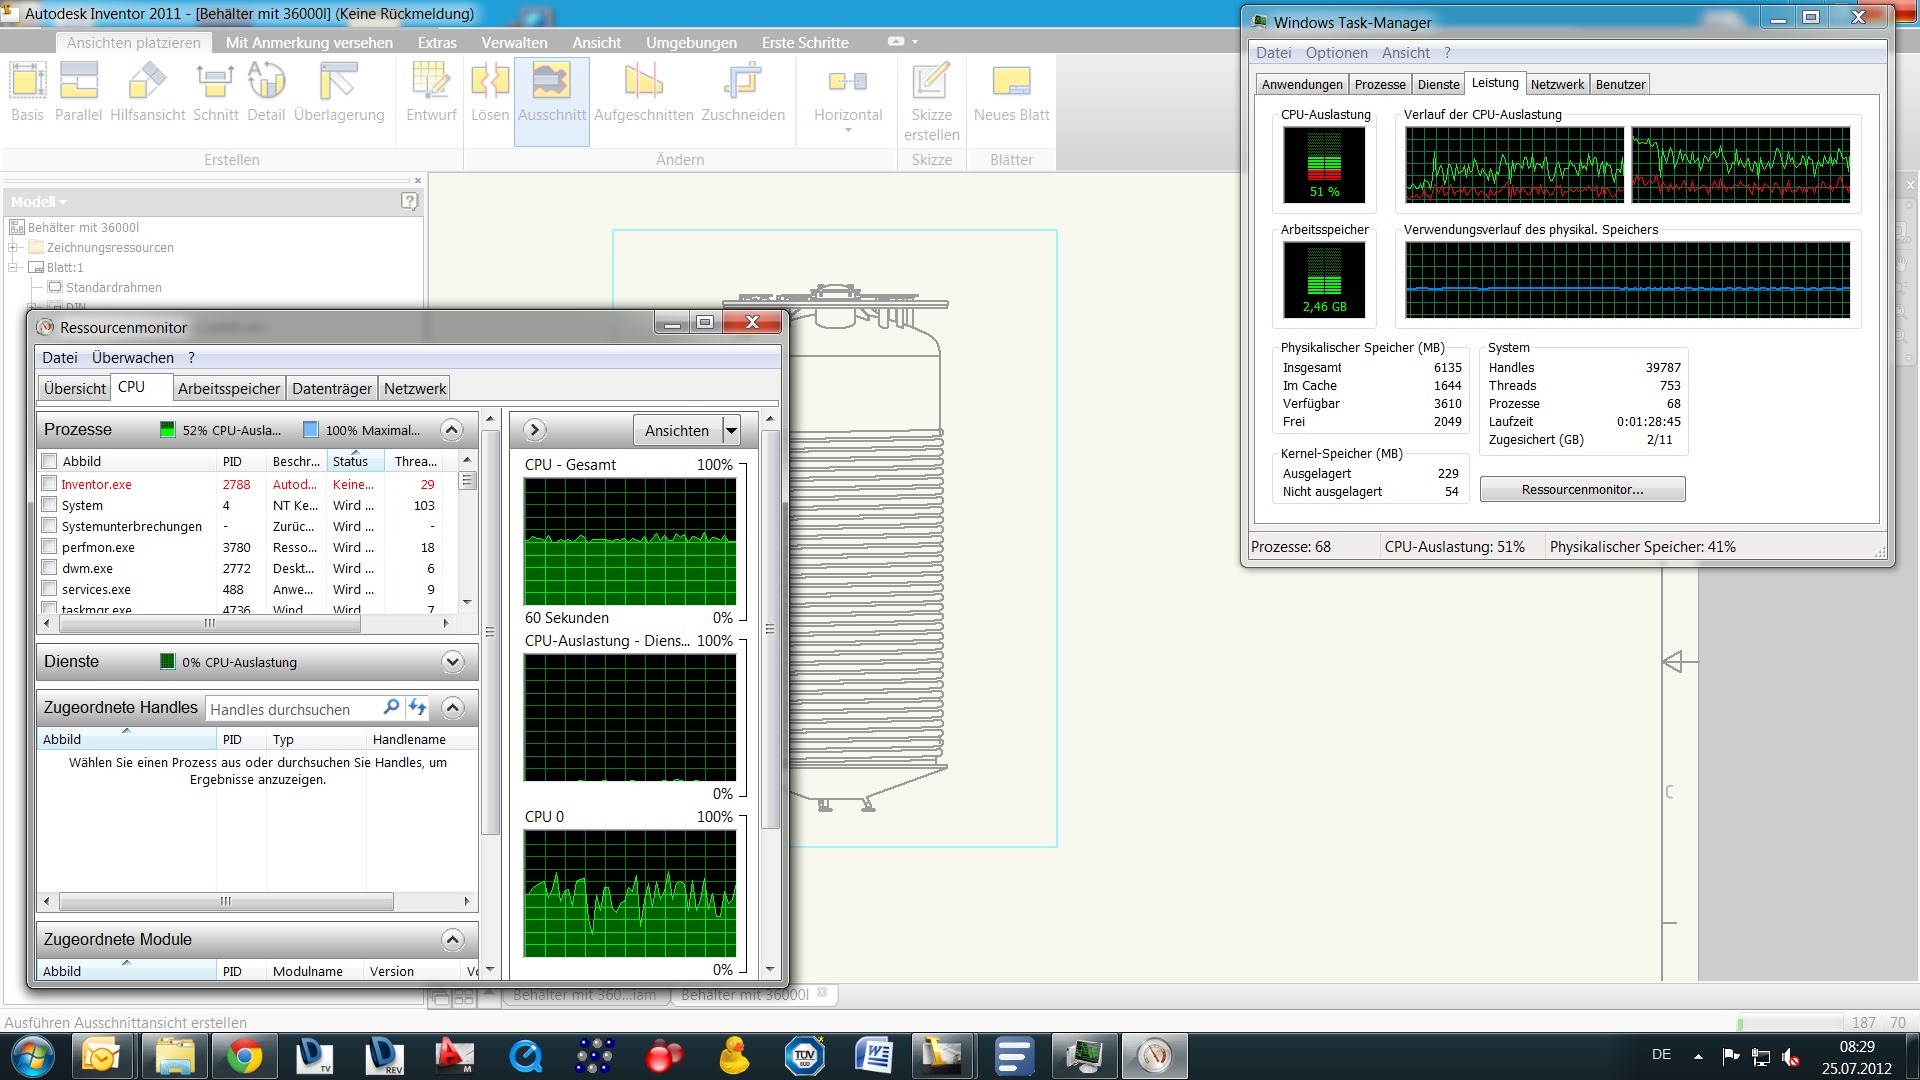Click the Skizze erstellen tool
Image resolution: width=1920 pixels, height=1080 pixels.
pos(931,101)
